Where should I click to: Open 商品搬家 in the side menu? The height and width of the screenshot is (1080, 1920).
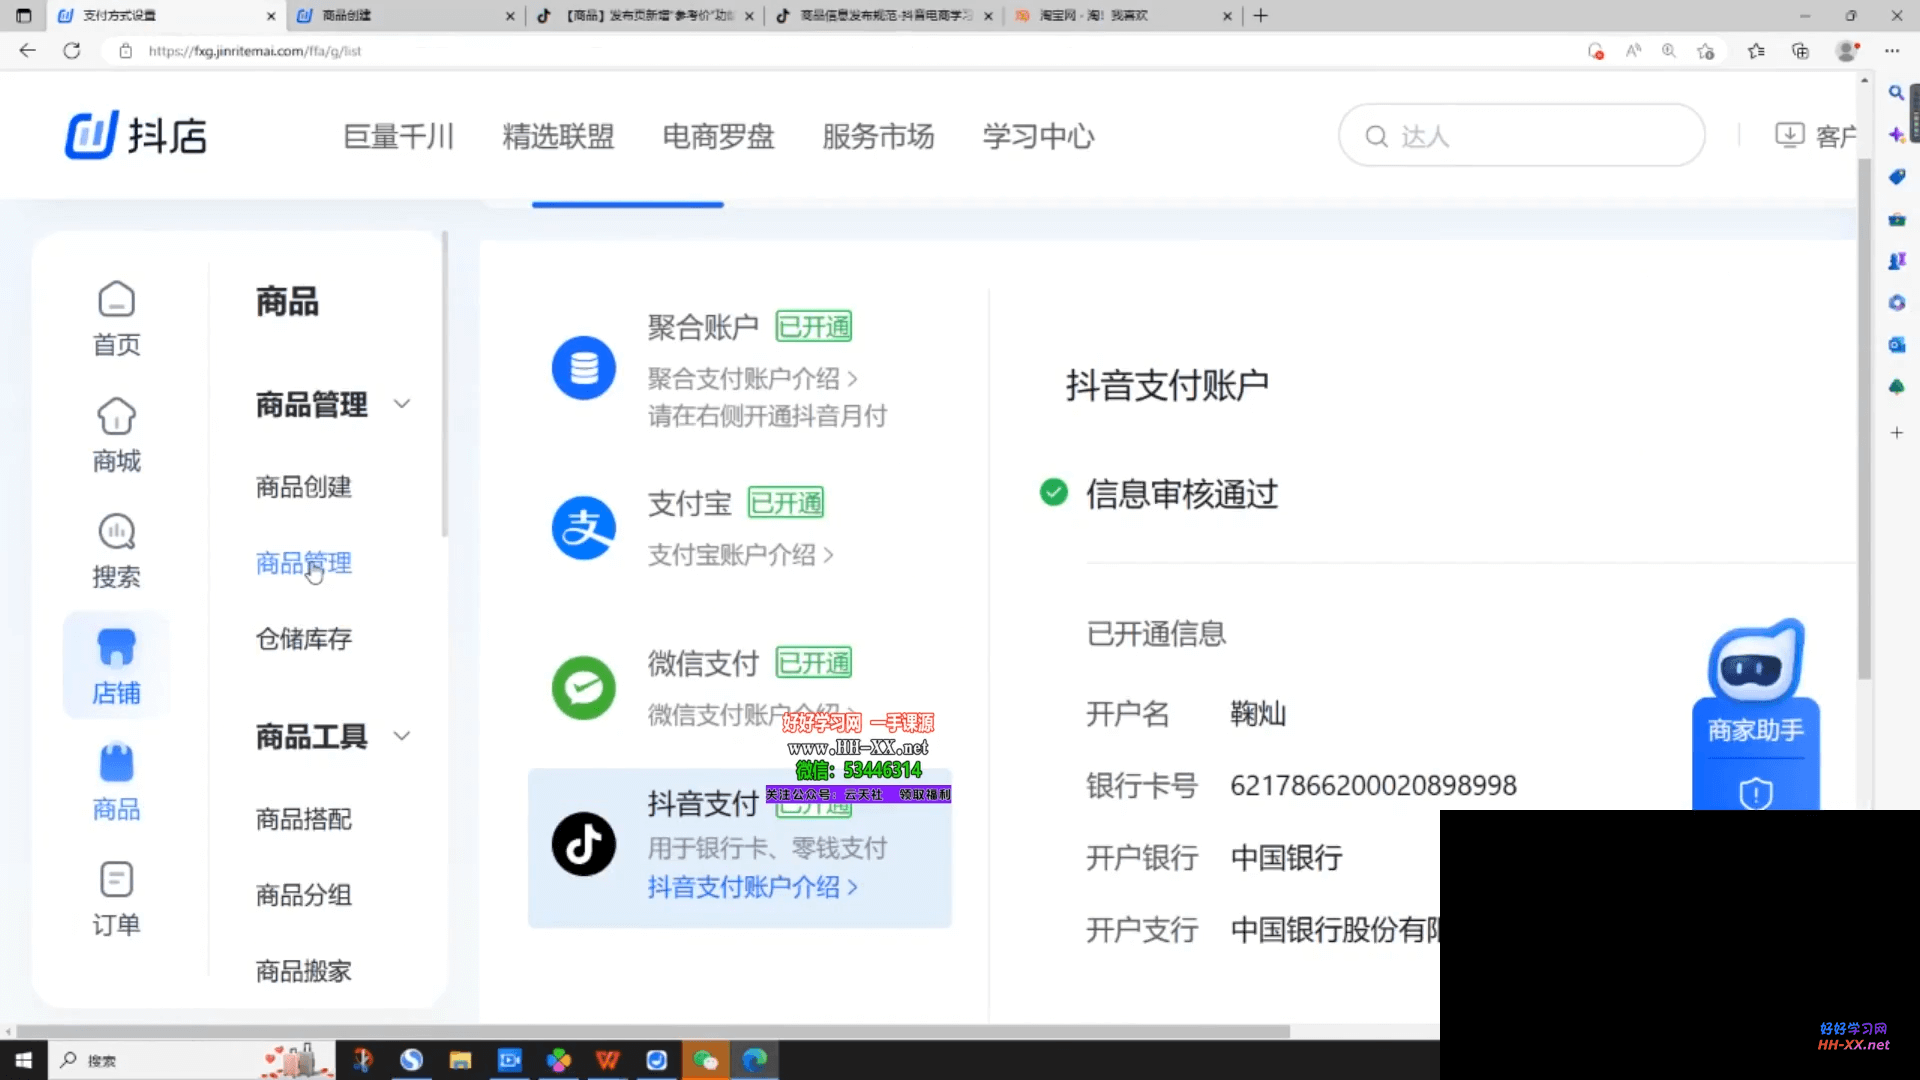pos(304,971)
